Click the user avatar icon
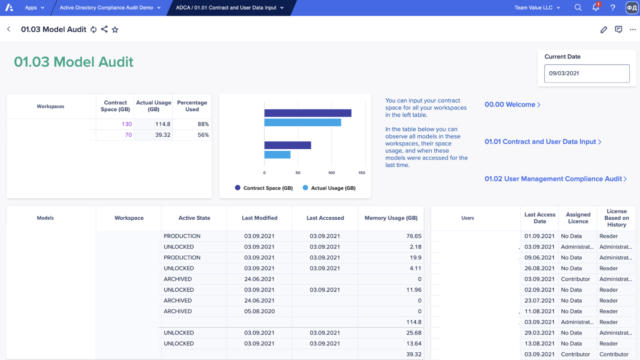 click(632, 8)
